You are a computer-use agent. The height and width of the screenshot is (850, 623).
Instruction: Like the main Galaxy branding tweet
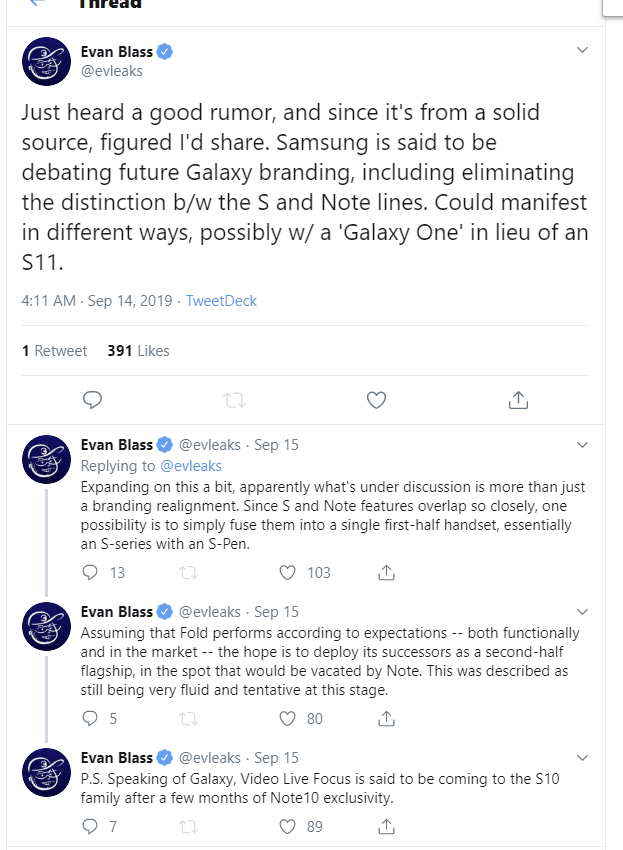click(x=376, y=400)
